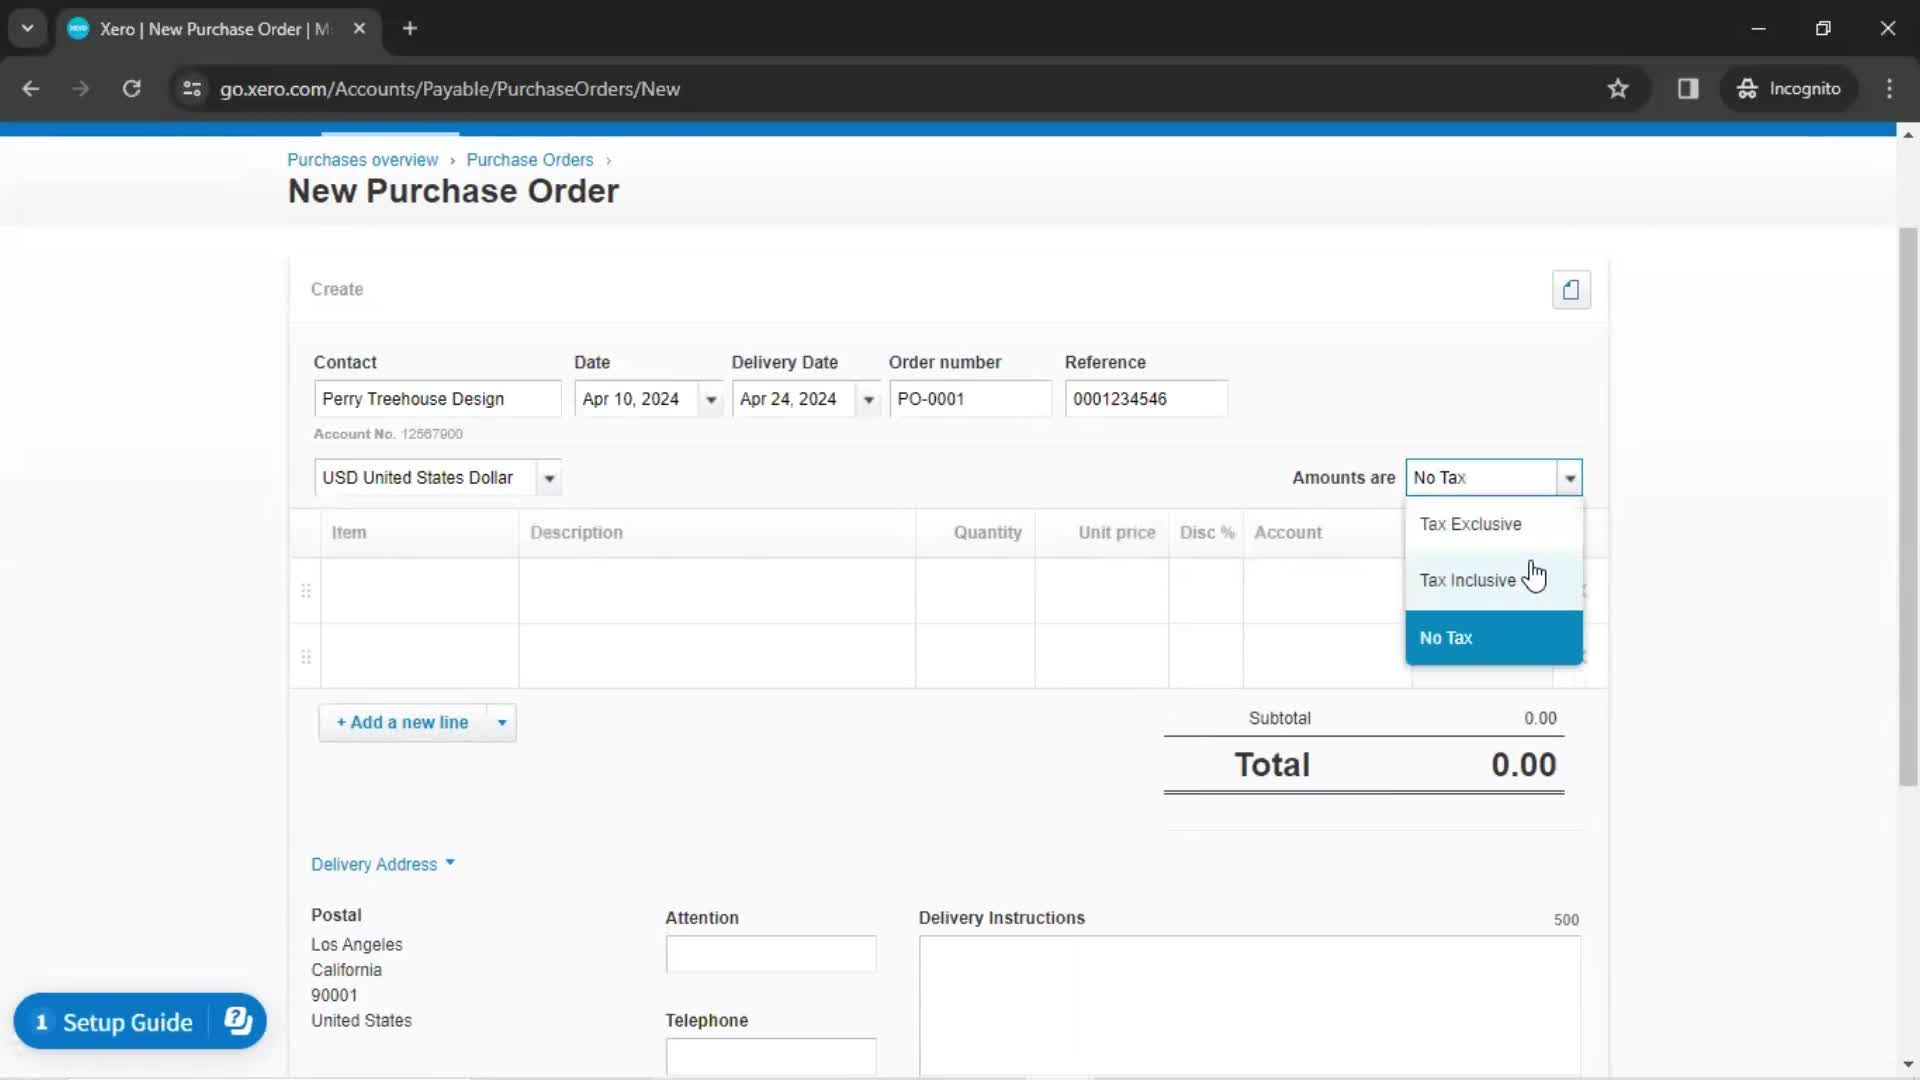Open the Chrome three-dot menu
This screenshot has height=1080, width=1920.
[1889, 89]
